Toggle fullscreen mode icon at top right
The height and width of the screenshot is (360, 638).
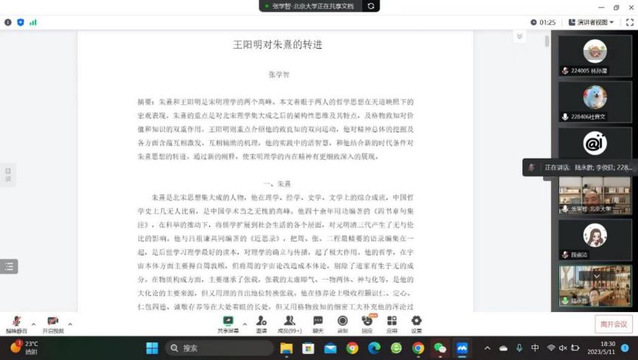coord(629,22)
